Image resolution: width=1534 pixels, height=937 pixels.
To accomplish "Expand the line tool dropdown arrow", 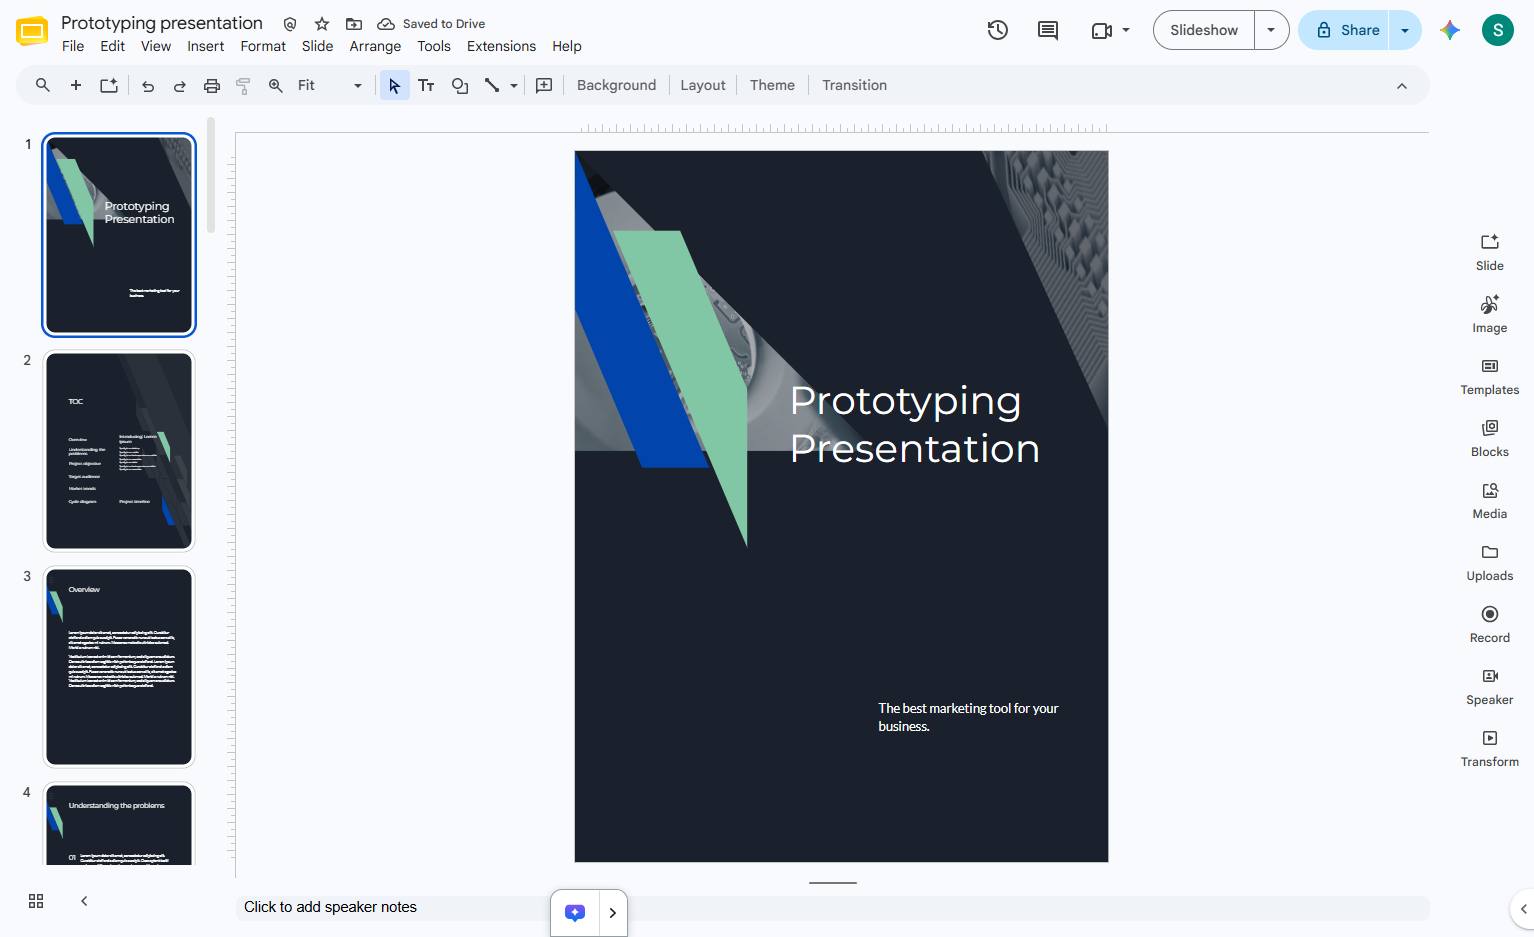I will [514, 86].
